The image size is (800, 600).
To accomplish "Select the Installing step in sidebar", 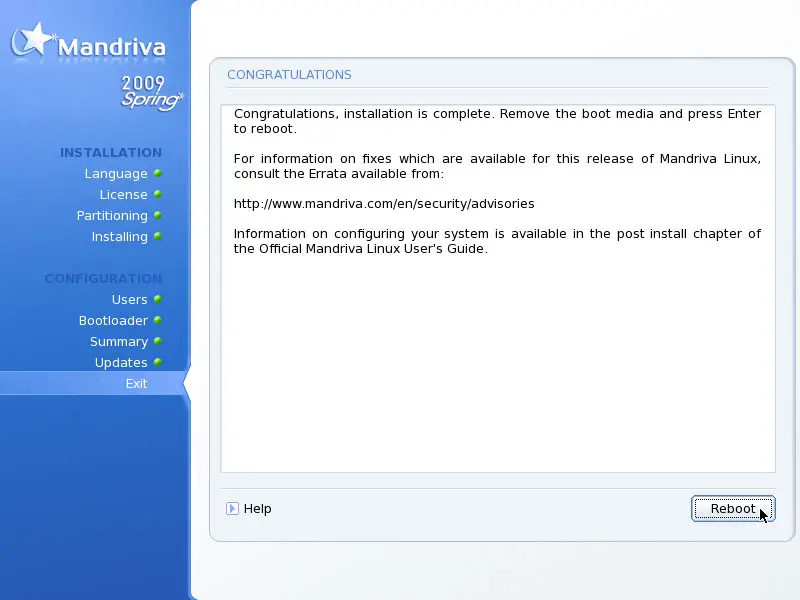I will pos(119,237).
